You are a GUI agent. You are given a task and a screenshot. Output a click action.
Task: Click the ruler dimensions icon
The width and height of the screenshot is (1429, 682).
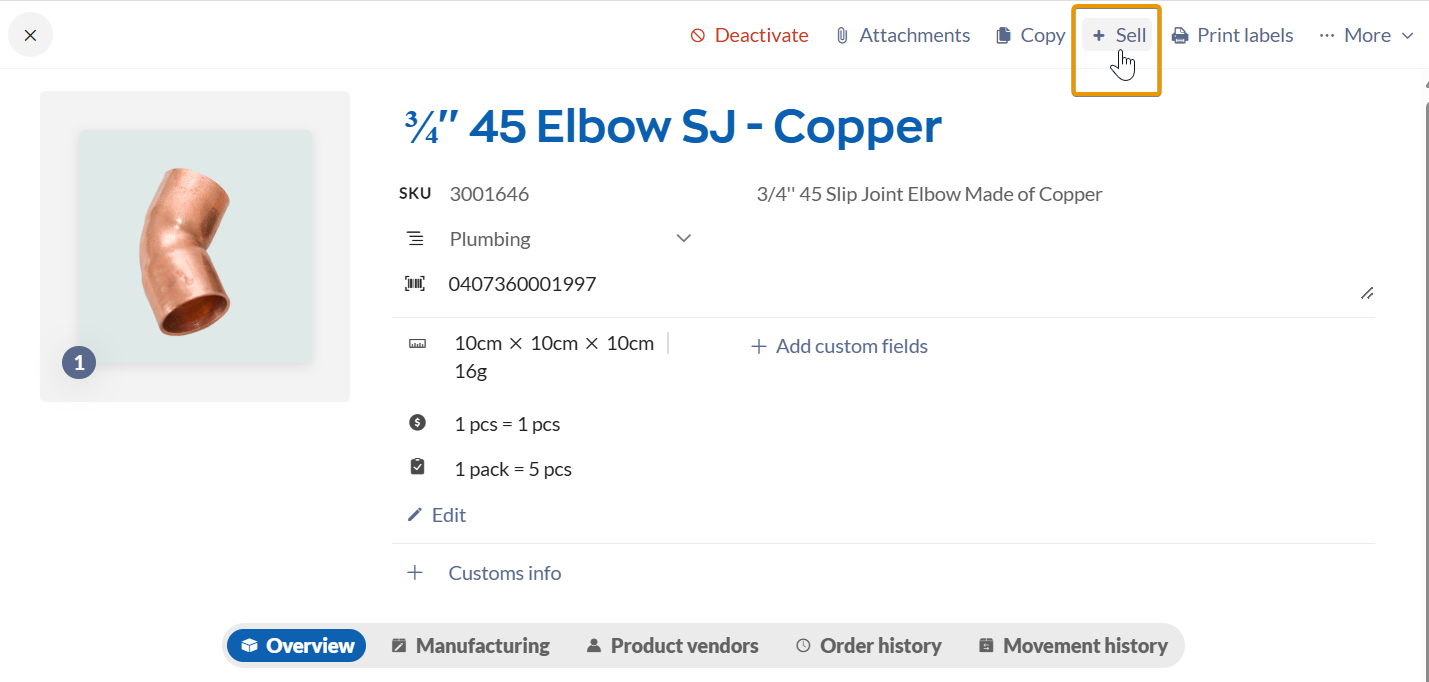point(417,344)
